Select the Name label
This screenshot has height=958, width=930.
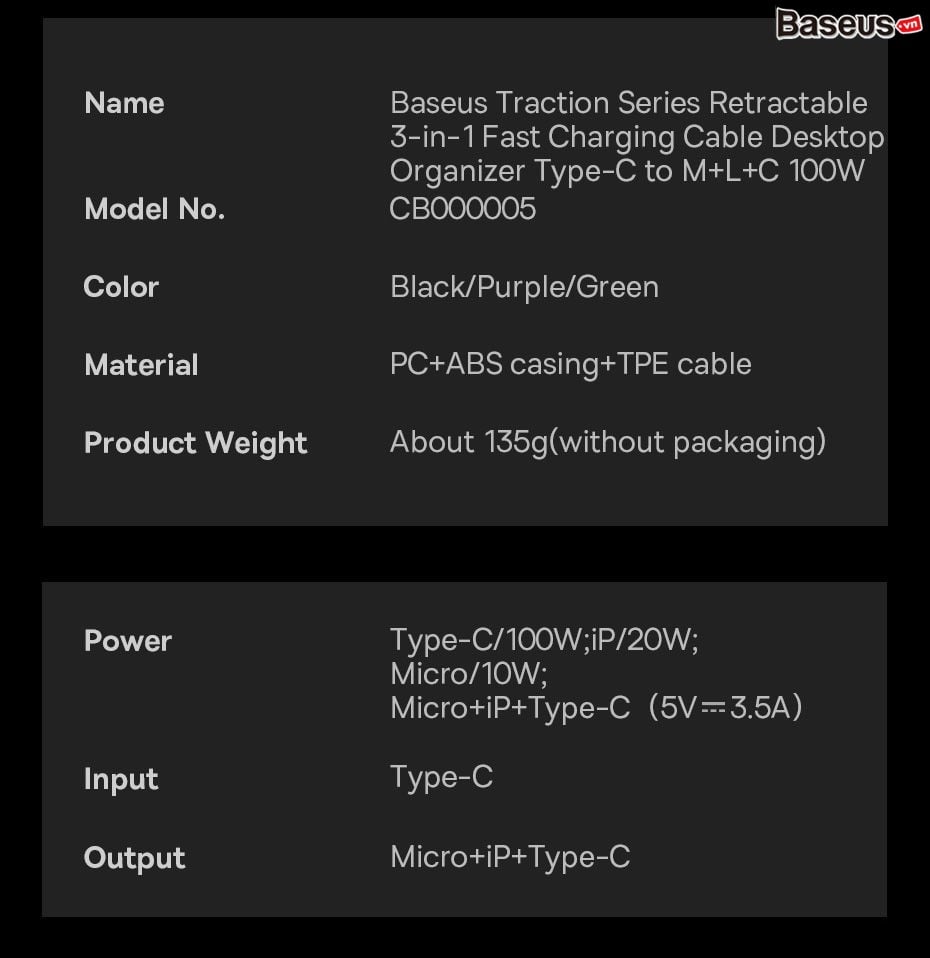point(124,103)
